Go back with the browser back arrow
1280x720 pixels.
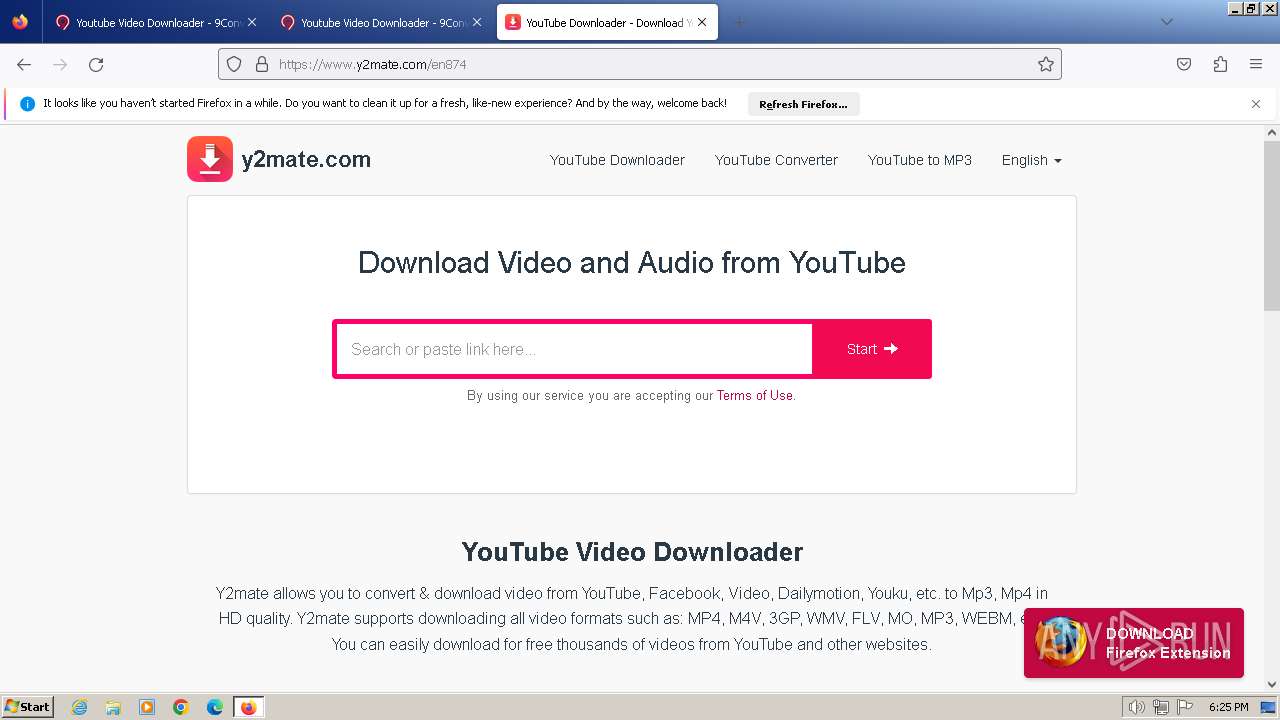click(x=24, y=64)
